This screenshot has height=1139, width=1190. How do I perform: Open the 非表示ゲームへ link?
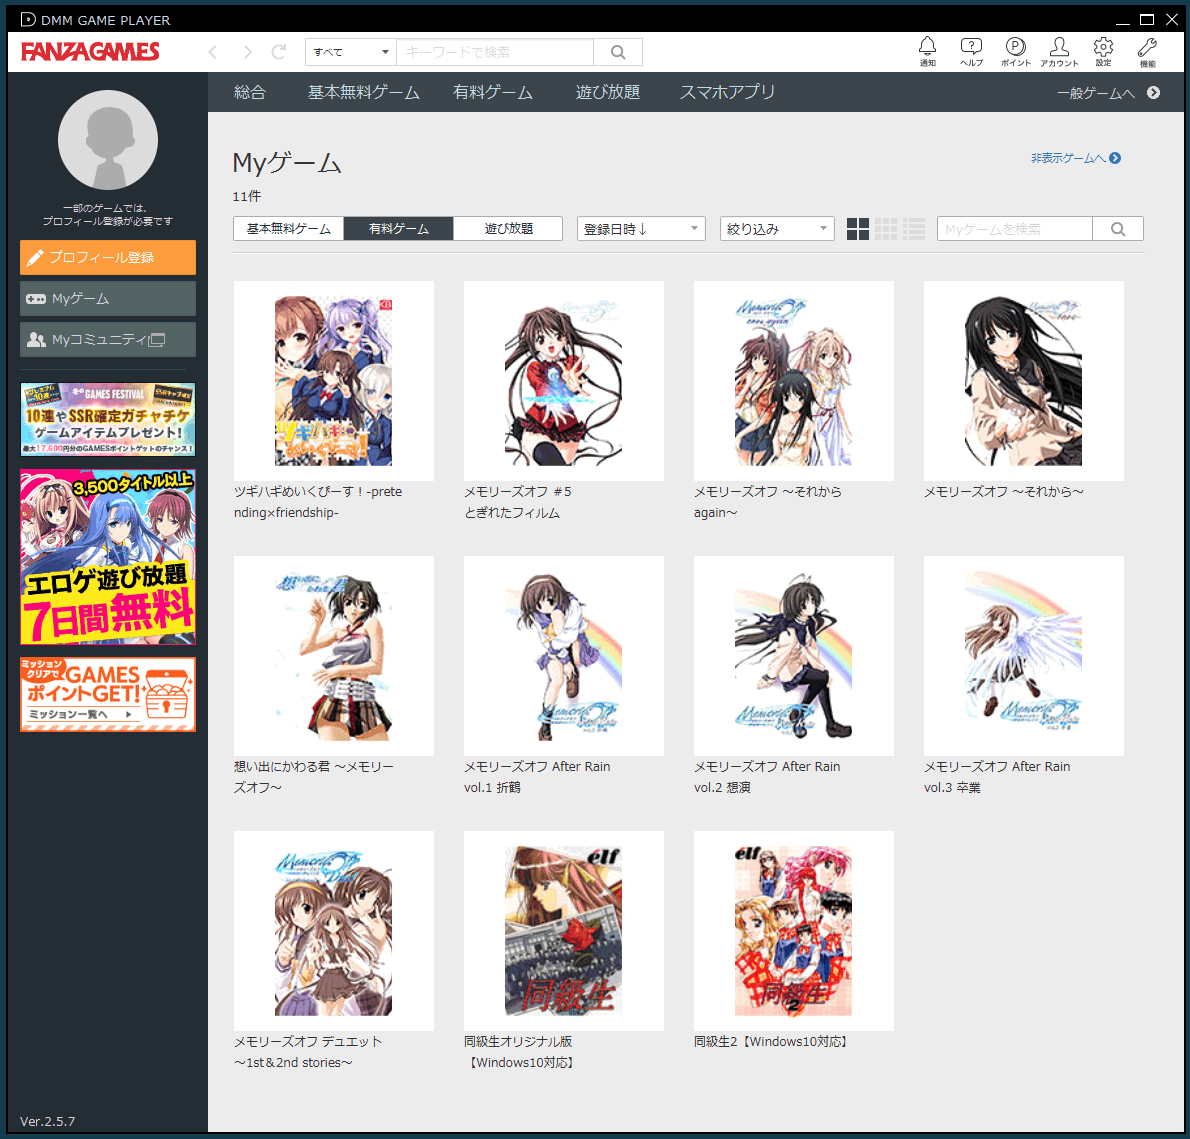click(x=1068, y=158)
